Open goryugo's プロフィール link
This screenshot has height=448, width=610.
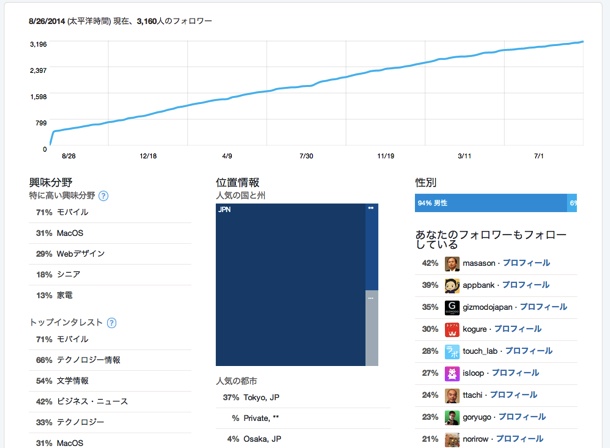click(522, 416)
